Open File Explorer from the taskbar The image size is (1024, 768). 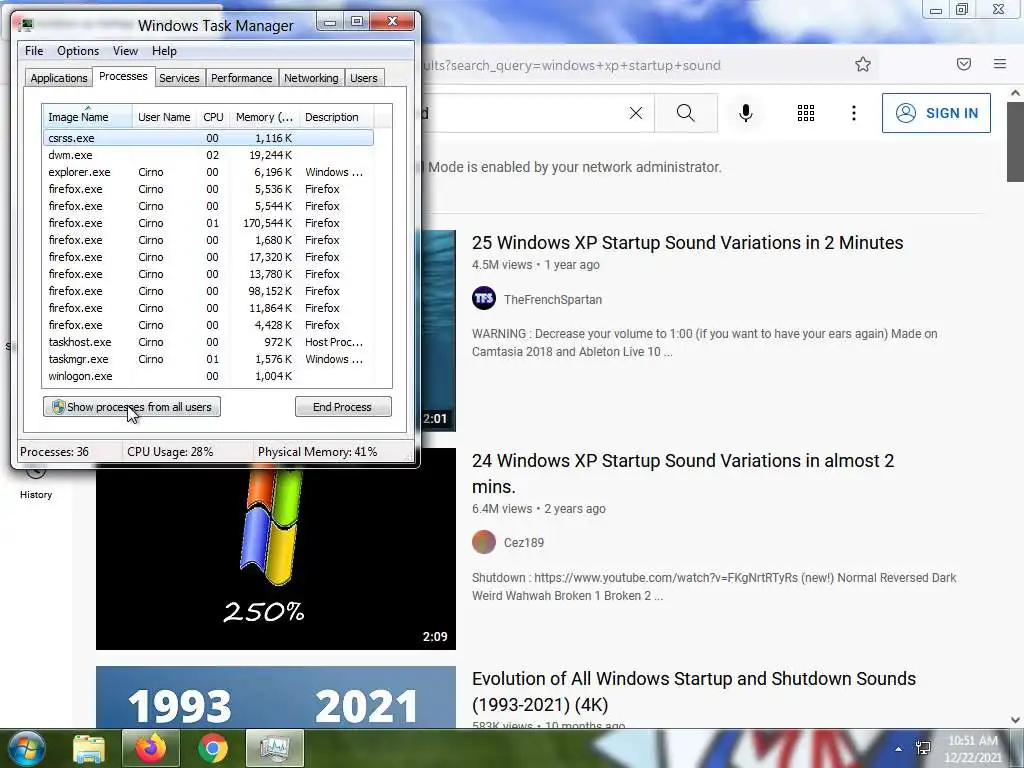(x=89, y=749)
